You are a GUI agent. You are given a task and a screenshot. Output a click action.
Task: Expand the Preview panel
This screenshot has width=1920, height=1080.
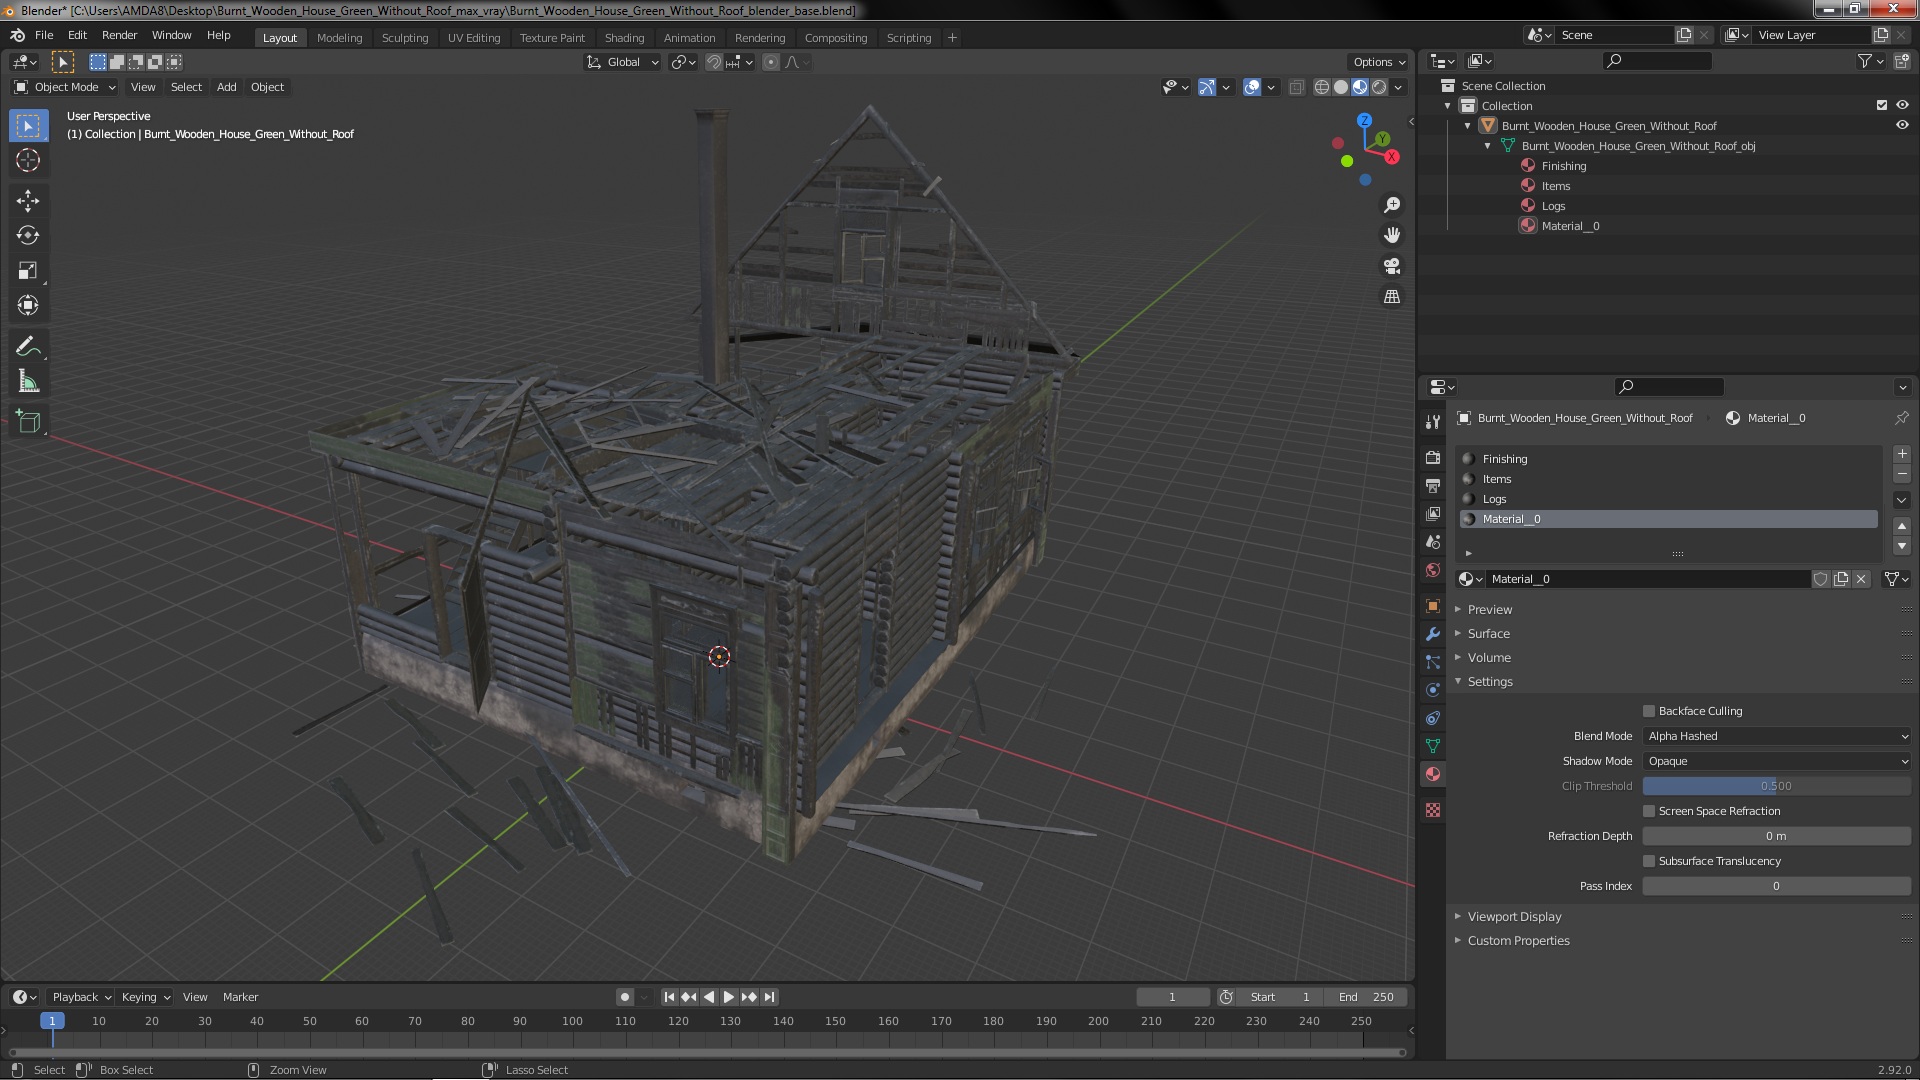(1489, 609)
